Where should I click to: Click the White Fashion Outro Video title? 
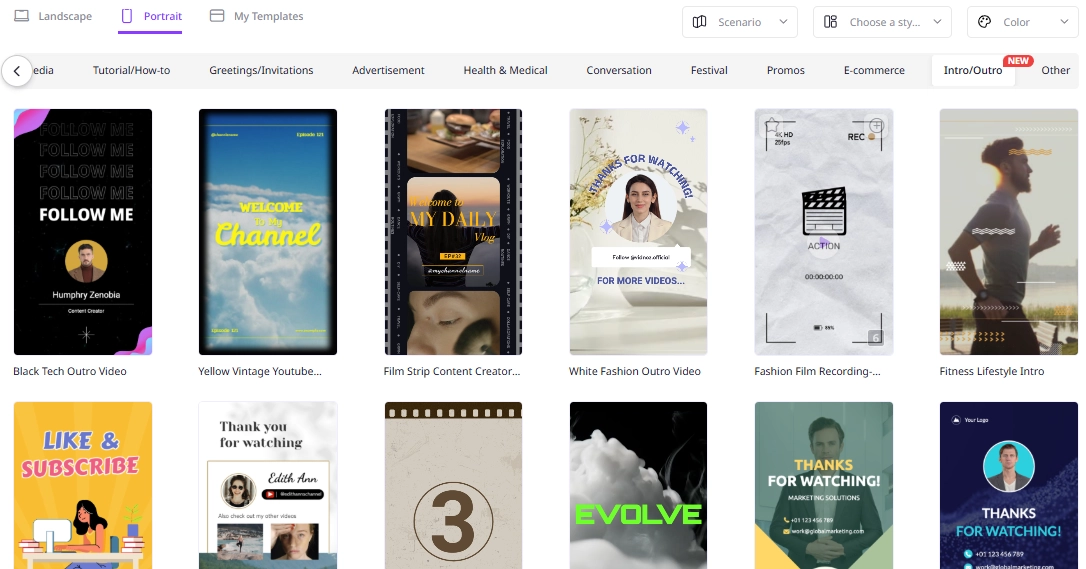pyautogui.click(x=634, y=371)
